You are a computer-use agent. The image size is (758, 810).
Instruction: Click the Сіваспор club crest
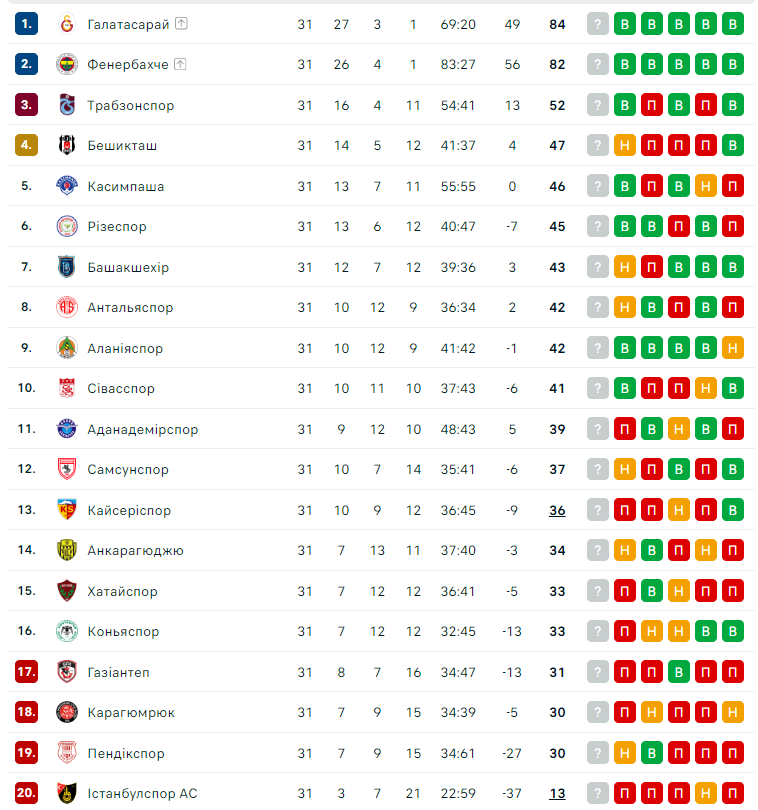tap(67, 388)
